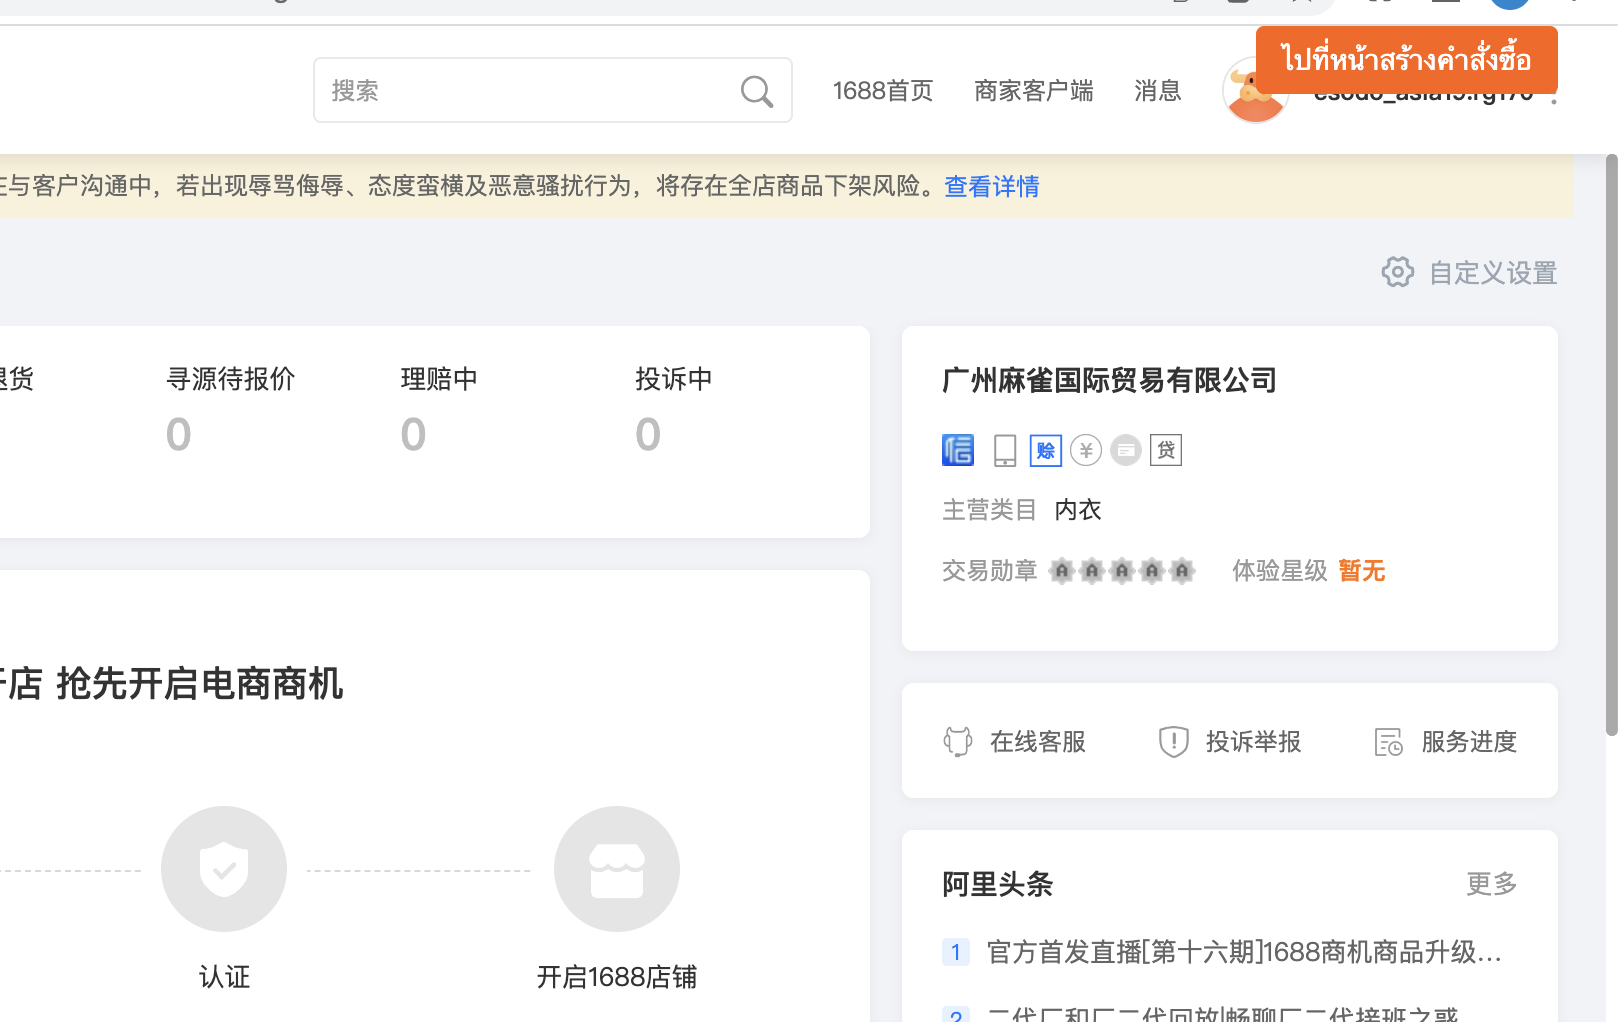Click the 认证 step label
1618x1022 pixels.
pos(224,977)
